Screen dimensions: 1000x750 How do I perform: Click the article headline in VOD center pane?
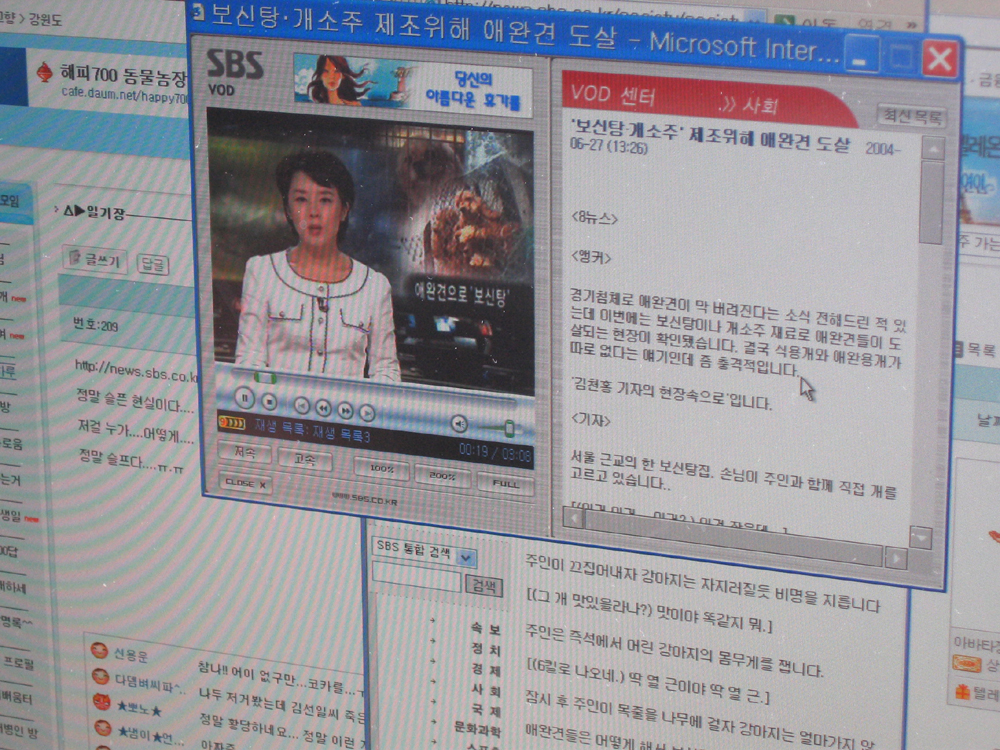tap(709, 136)
